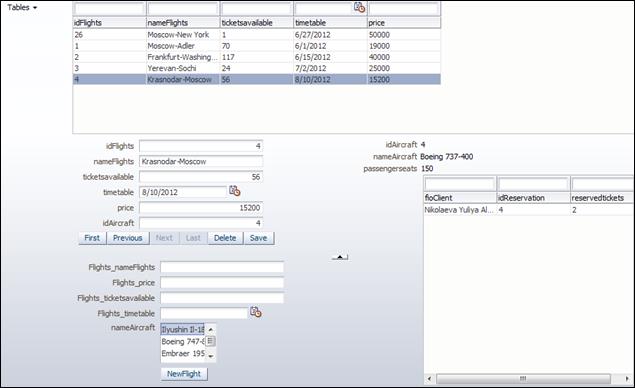Filter by the idFlights column field

[109, 9]
